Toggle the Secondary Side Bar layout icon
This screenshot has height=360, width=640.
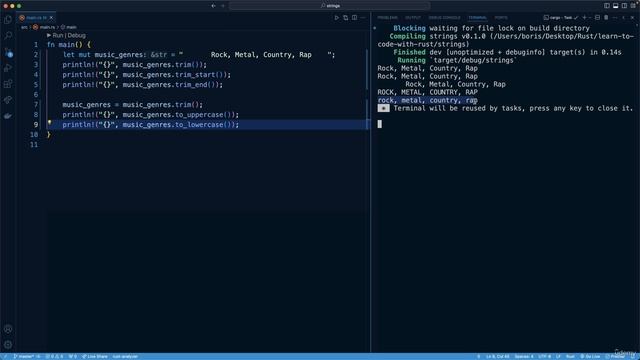(x=624, y=6)
